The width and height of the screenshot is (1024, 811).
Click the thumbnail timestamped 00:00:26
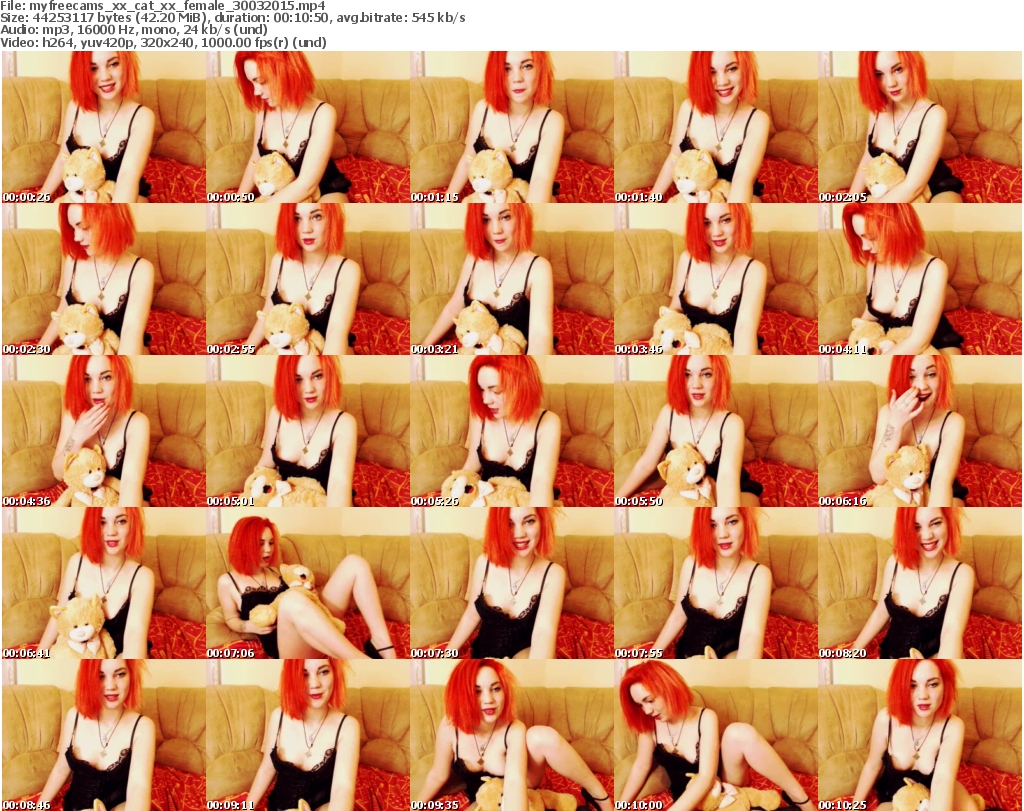(x=104, y=127)
